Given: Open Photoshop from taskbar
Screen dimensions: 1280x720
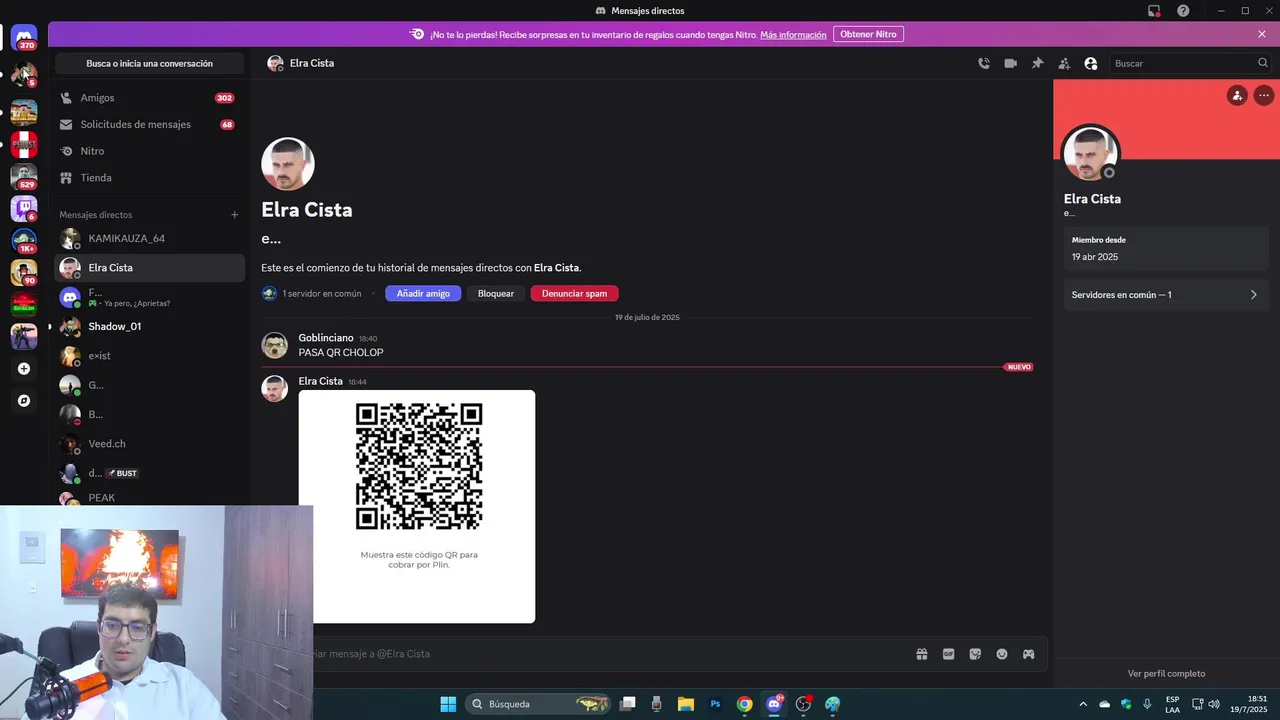Looking at the screenshot, I should (715, 704).
